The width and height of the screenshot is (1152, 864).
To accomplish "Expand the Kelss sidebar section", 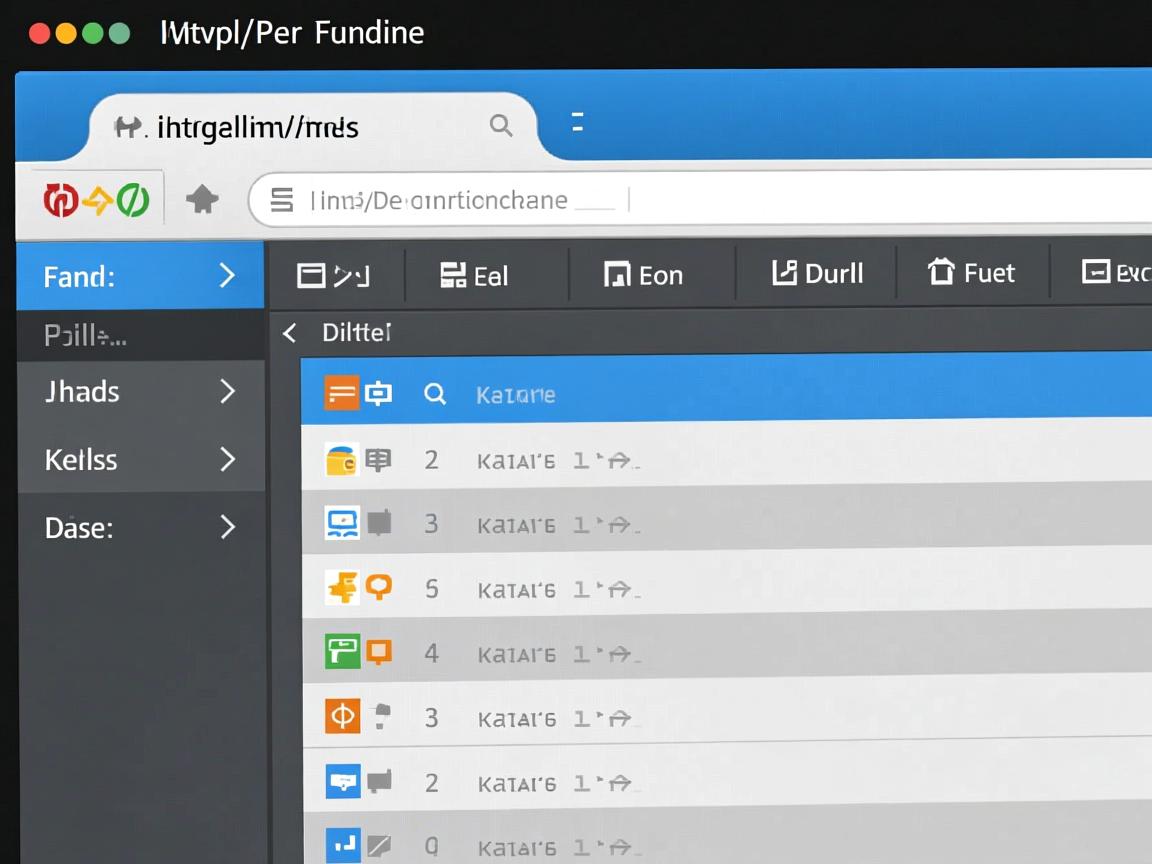I will pyautogui.click(x=227, y=459).
